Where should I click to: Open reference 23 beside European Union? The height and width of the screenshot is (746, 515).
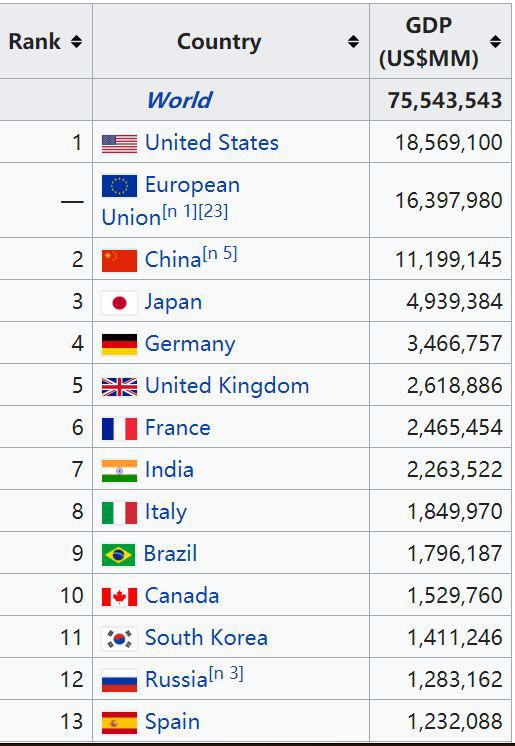pos(213,211)
